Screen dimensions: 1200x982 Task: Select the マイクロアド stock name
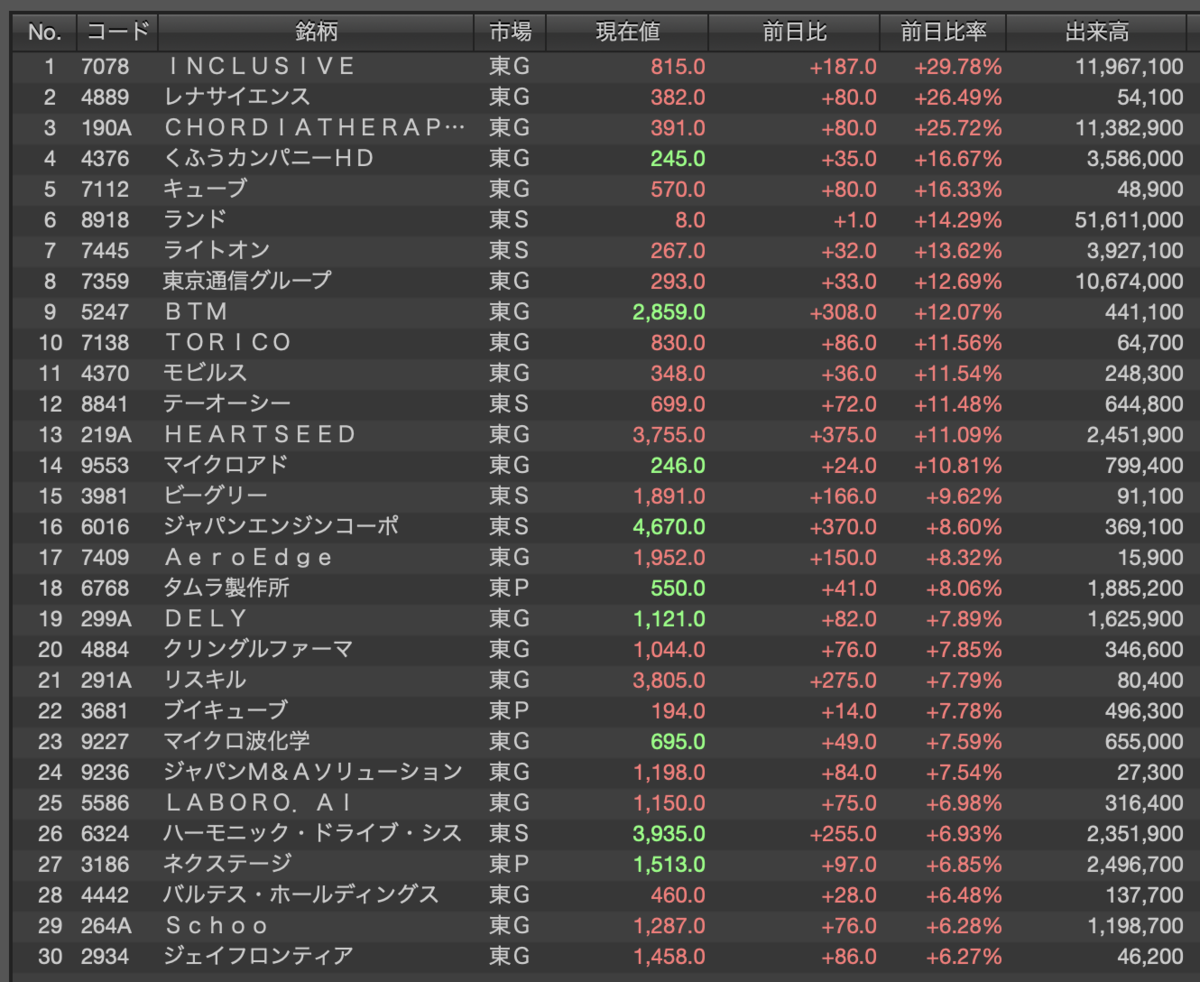click(x=226, y=465)
